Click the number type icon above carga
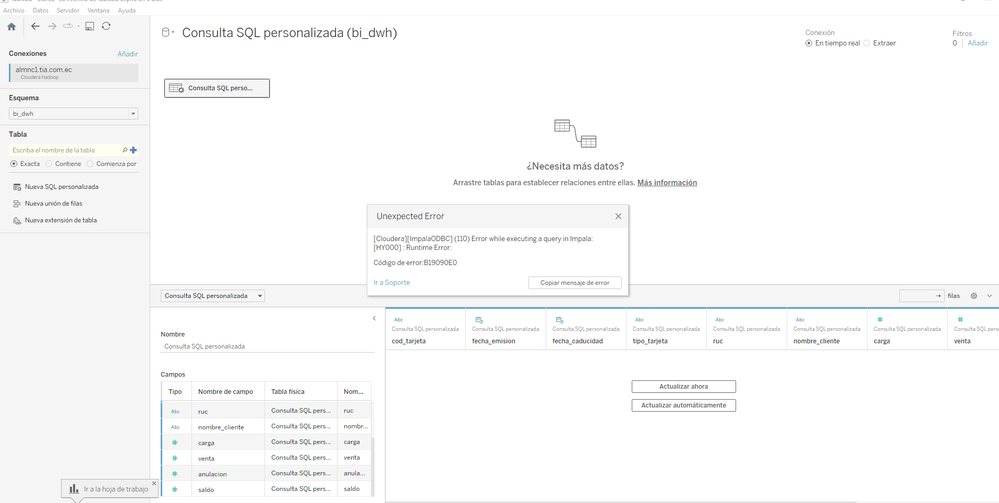This screenshot has width=999, height=503. [880, 319]
